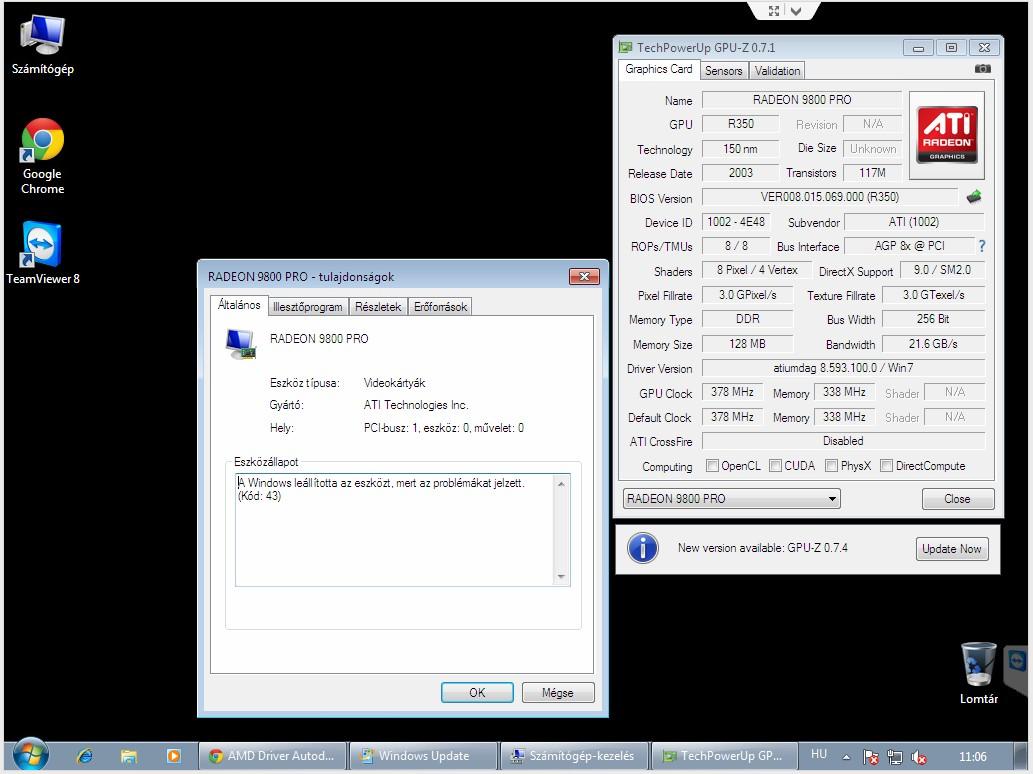Click the ATI Radeon logo in GPU-Z

[x=947, y=135]
